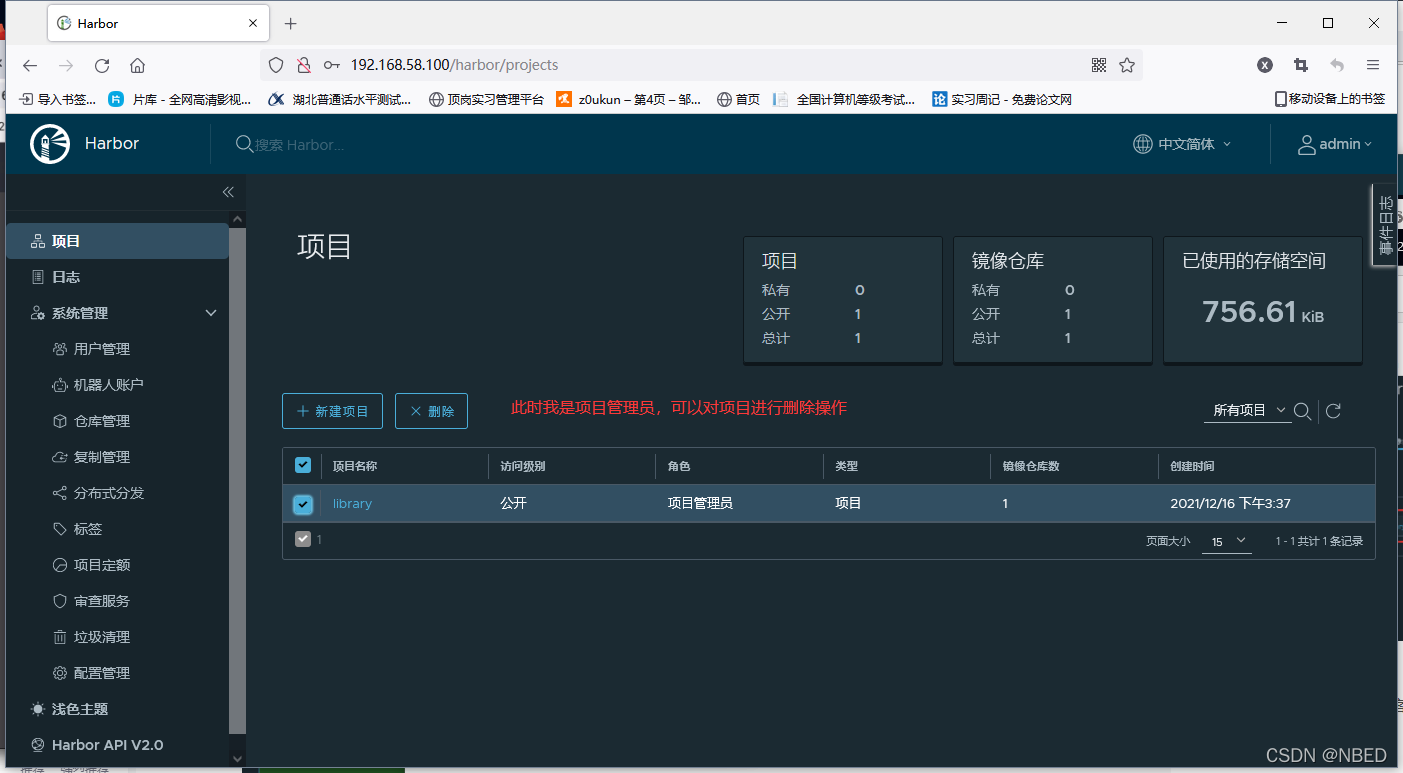Open the 中文简体 language menu
Image resolution: width=1403 pixels, height=773 pixels.
coord(1182,144)
